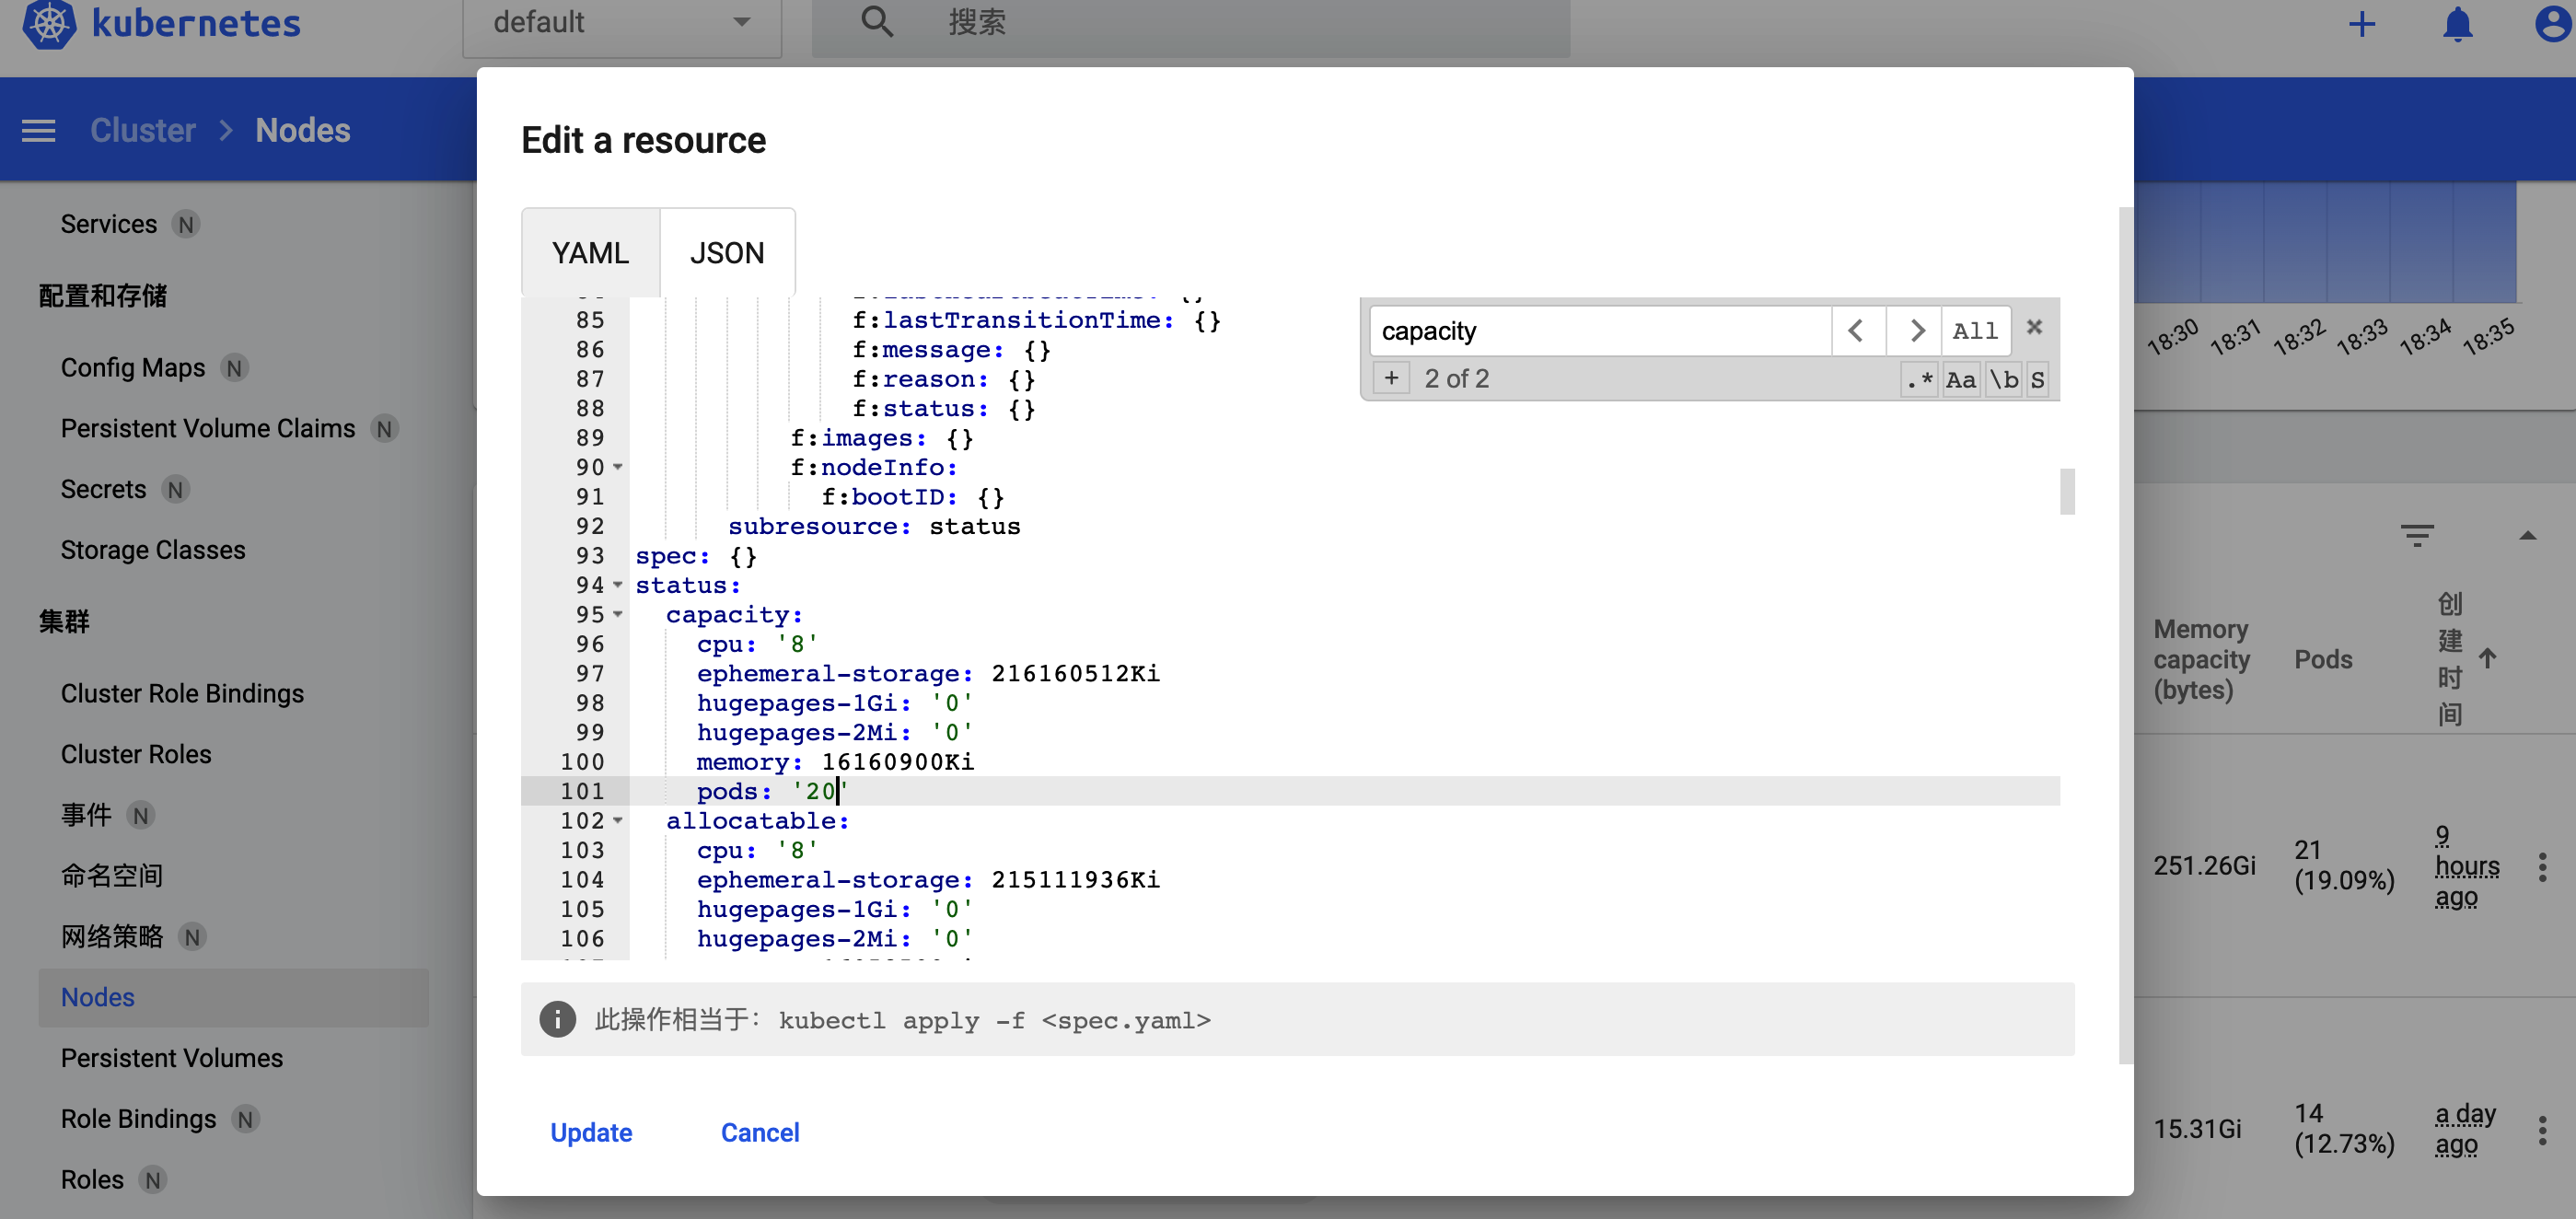Go to next search match
Screen dimensions: 2576x1219
1914,331
